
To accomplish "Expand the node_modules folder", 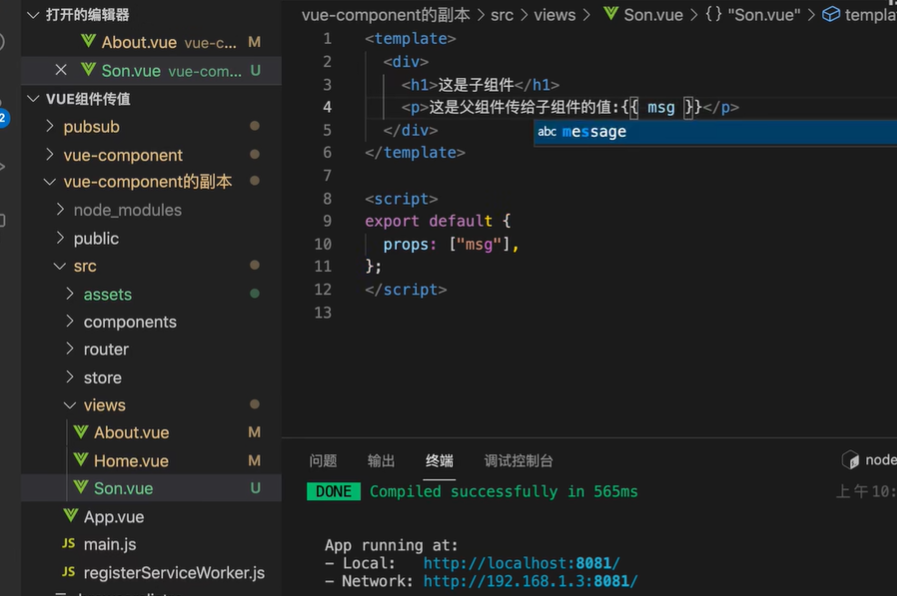I will pos(60,209).
